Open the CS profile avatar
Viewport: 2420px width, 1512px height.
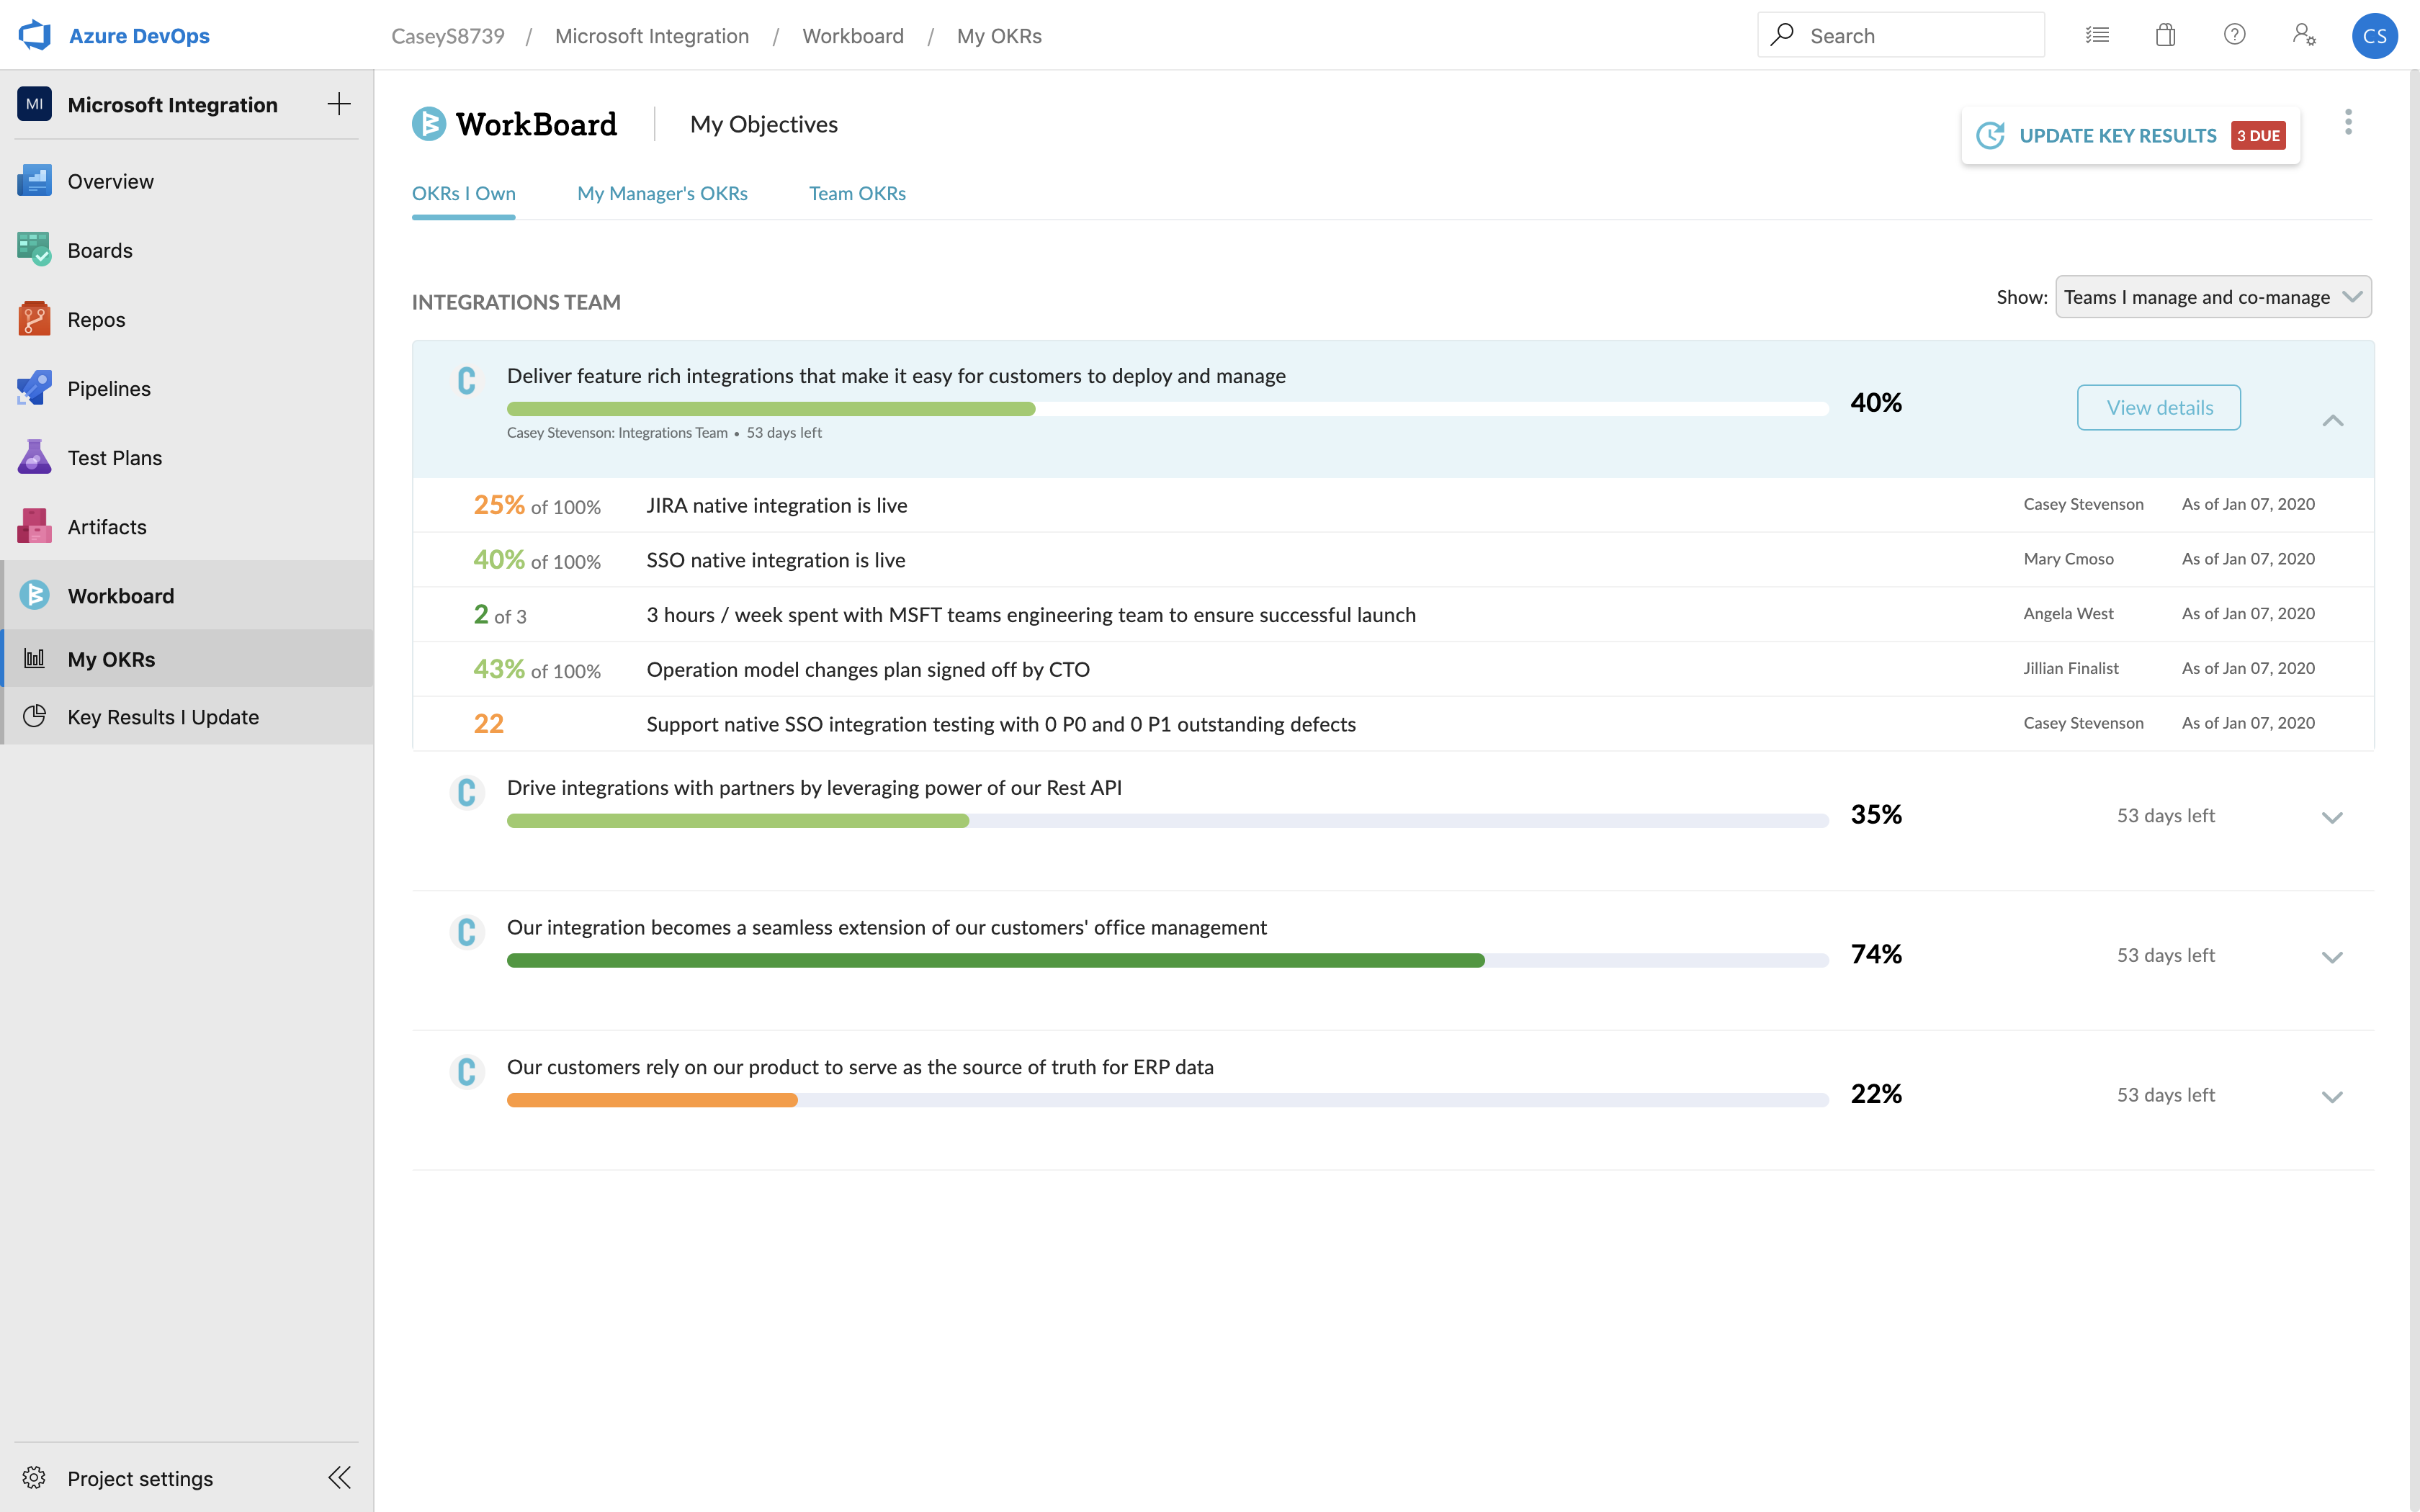(2374, 36)
